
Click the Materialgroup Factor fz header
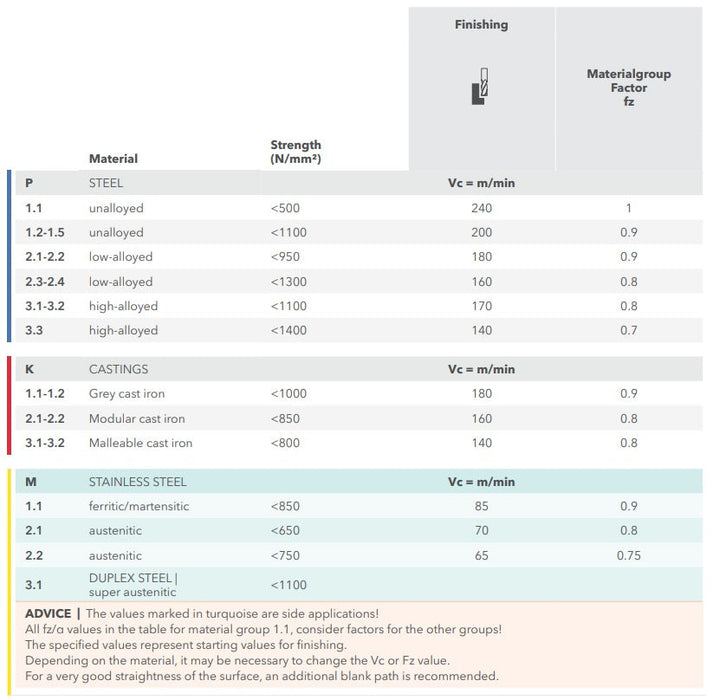(628, 88)
